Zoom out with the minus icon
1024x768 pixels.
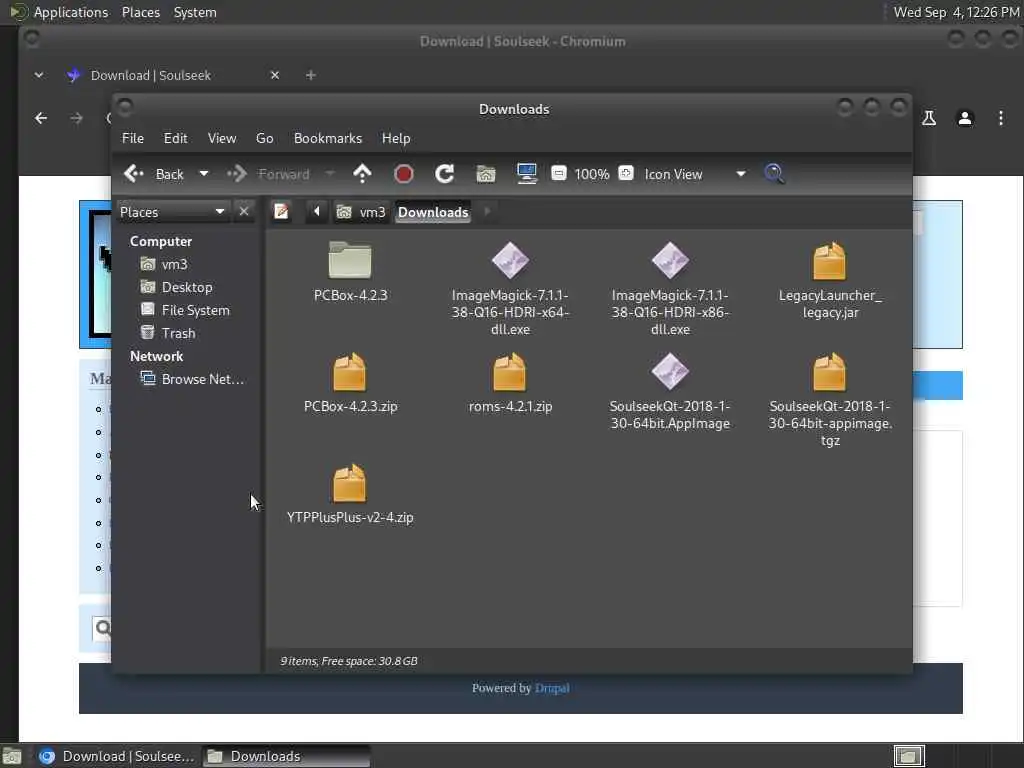coord(559,174)
